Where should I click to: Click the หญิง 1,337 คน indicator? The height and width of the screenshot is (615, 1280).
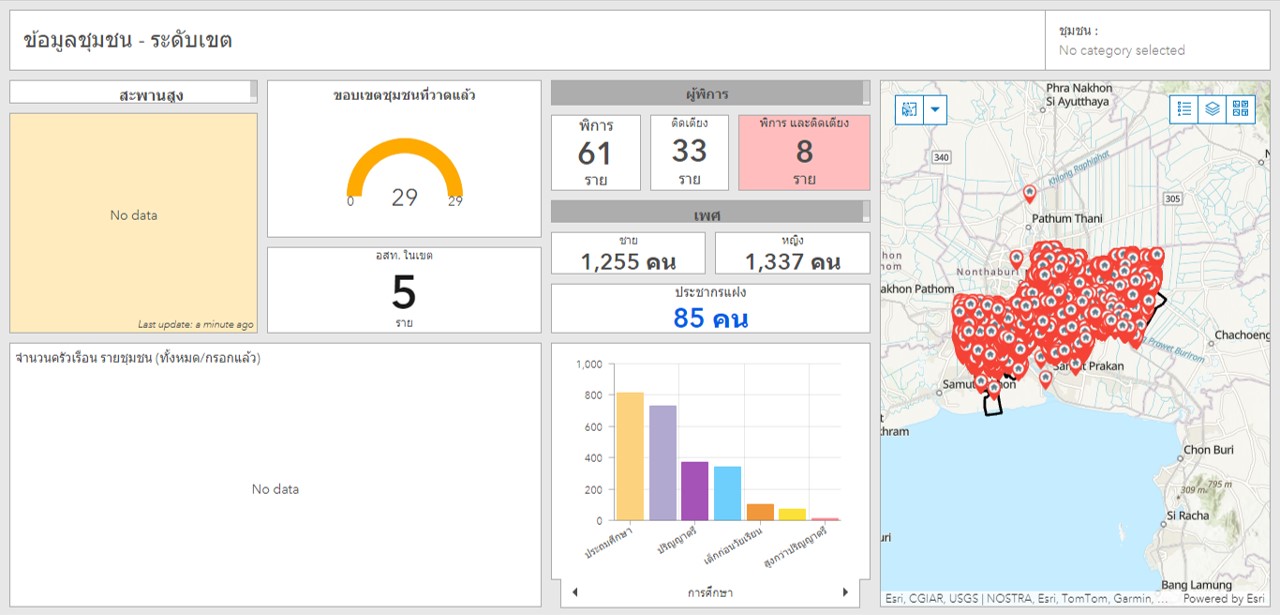[x=792, y=254]
